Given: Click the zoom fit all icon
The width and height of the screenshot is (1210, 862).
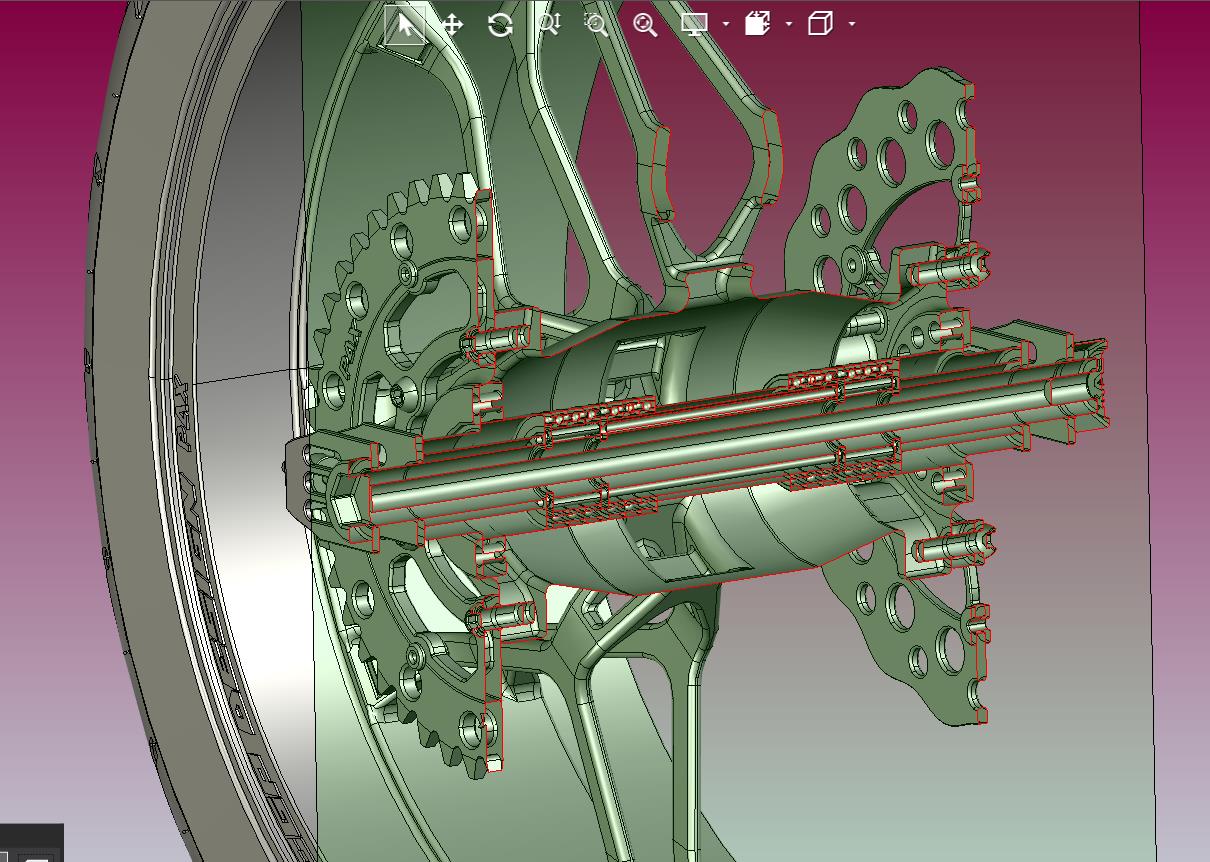Looking at the screenshot, I should [645, 25].
